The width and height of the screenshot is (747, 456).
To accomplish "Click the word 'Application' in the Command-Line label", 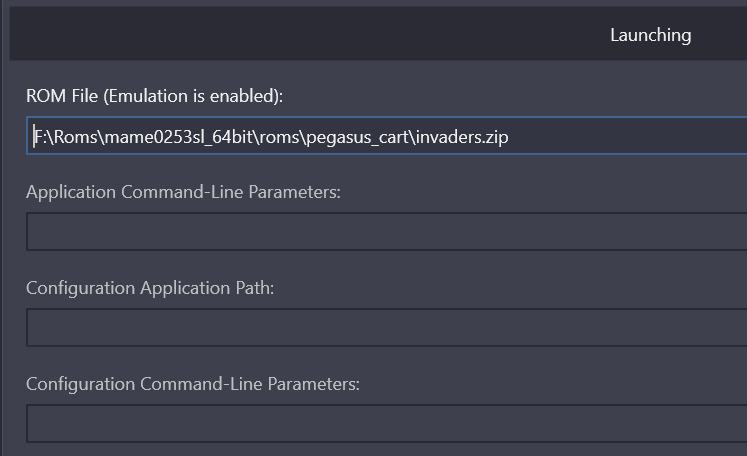I will [x=71, y=192].
